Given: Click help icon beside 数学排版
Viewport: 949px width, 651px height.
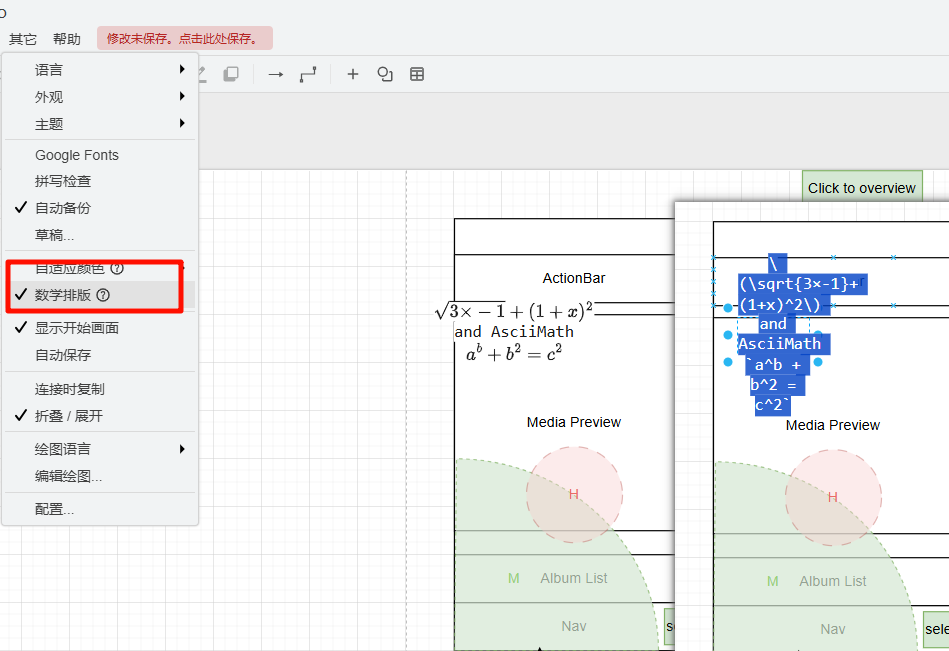Looking at the screenshot, I should pyautogui.click(x=103, y=295).
